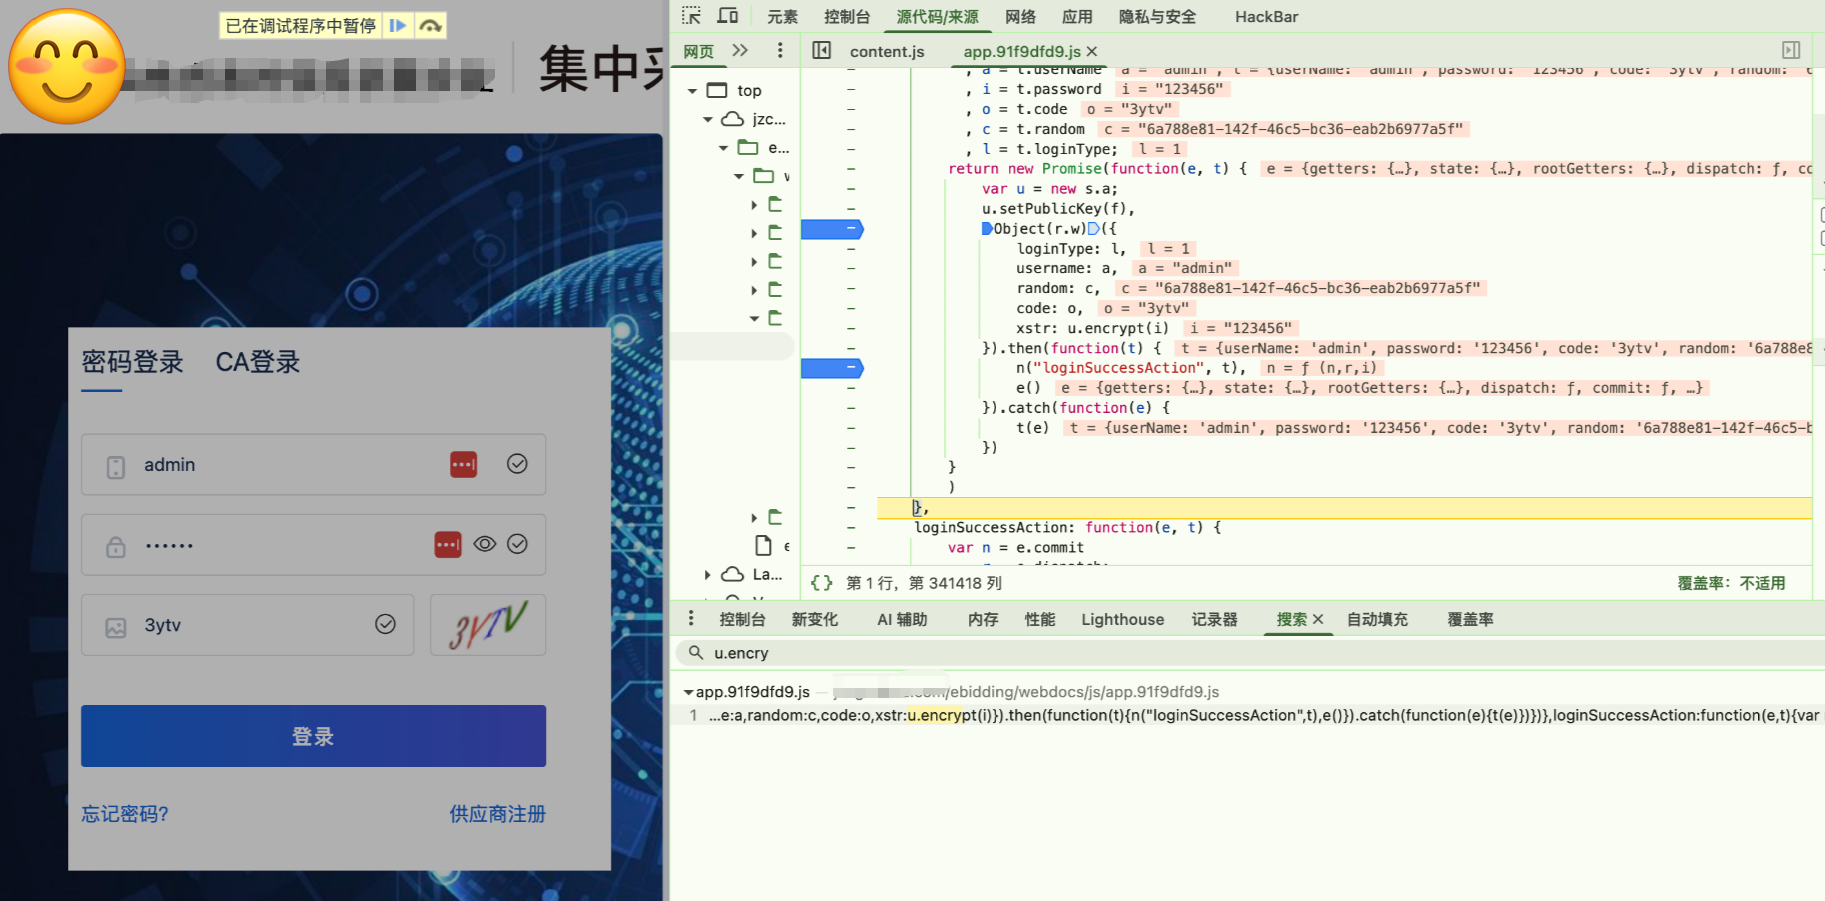Click the pretty print braces icon
Viewport: 1825px width, 901px height.
[821, 583]
